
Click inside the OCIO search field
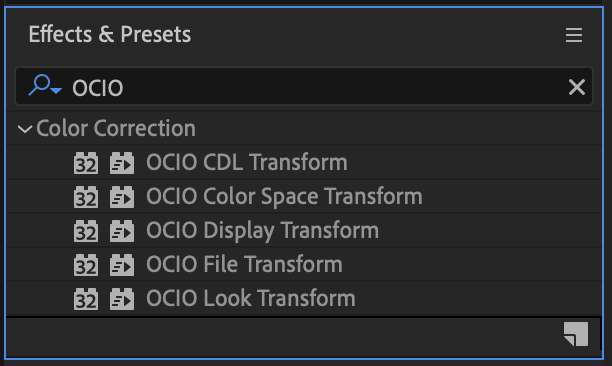304,86
